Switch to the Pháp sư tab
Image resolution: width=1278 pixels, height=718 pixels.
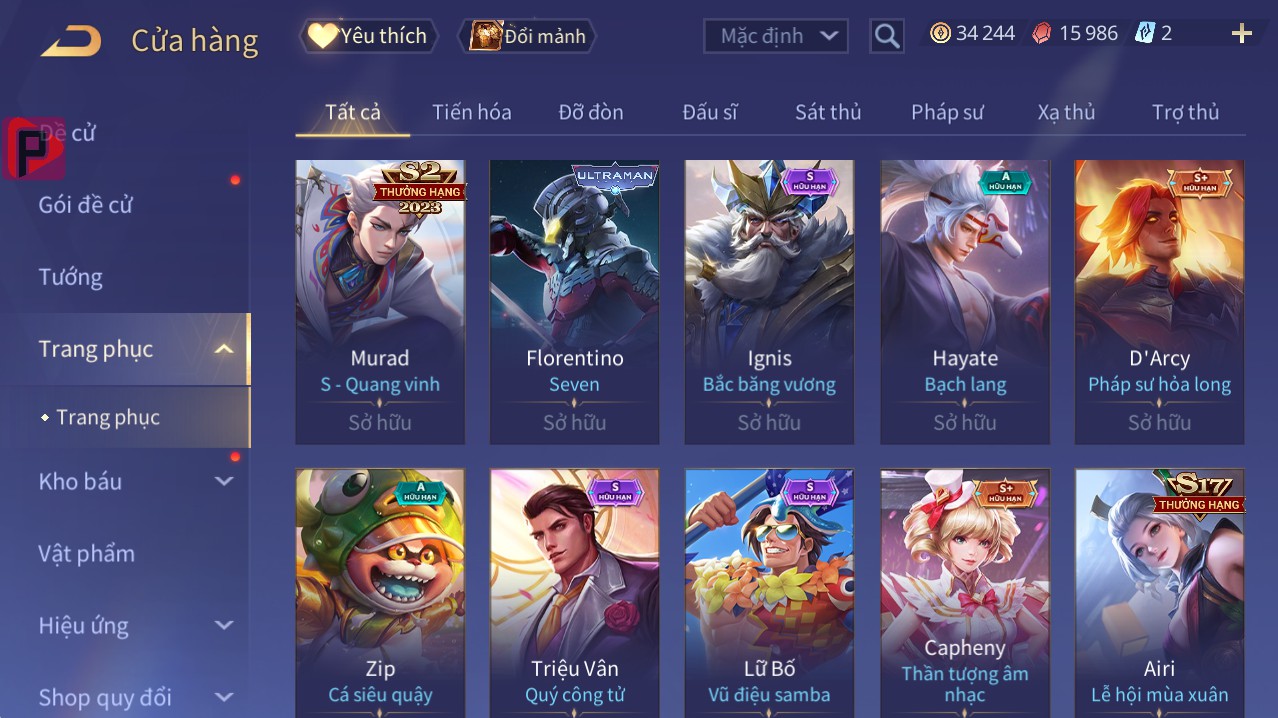point(947,112)
